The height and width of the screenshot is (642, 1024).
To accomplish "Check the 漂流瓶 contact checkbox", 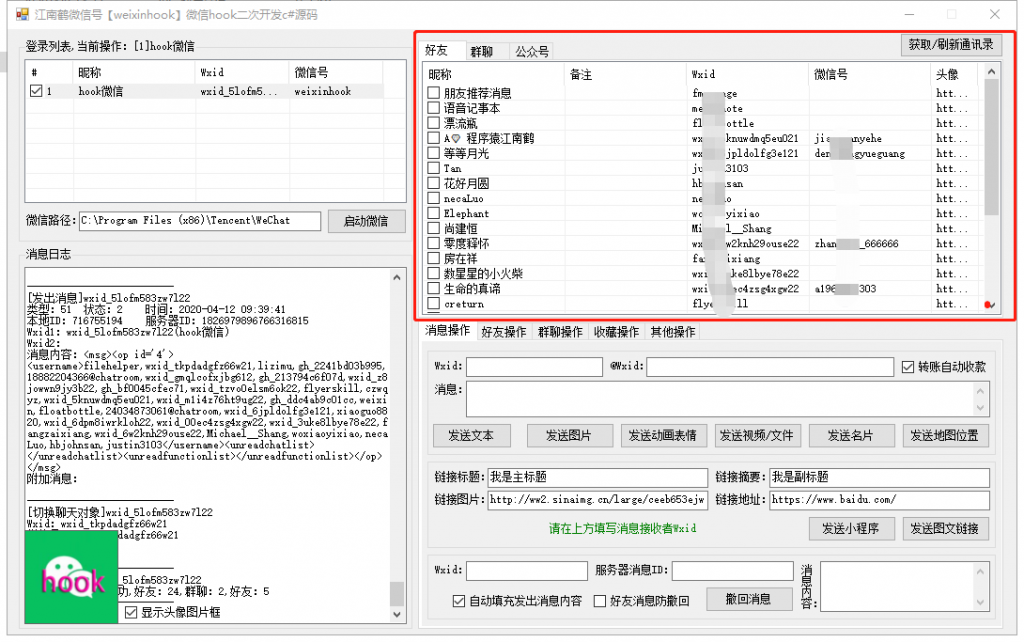I will (x=433, y=123).
